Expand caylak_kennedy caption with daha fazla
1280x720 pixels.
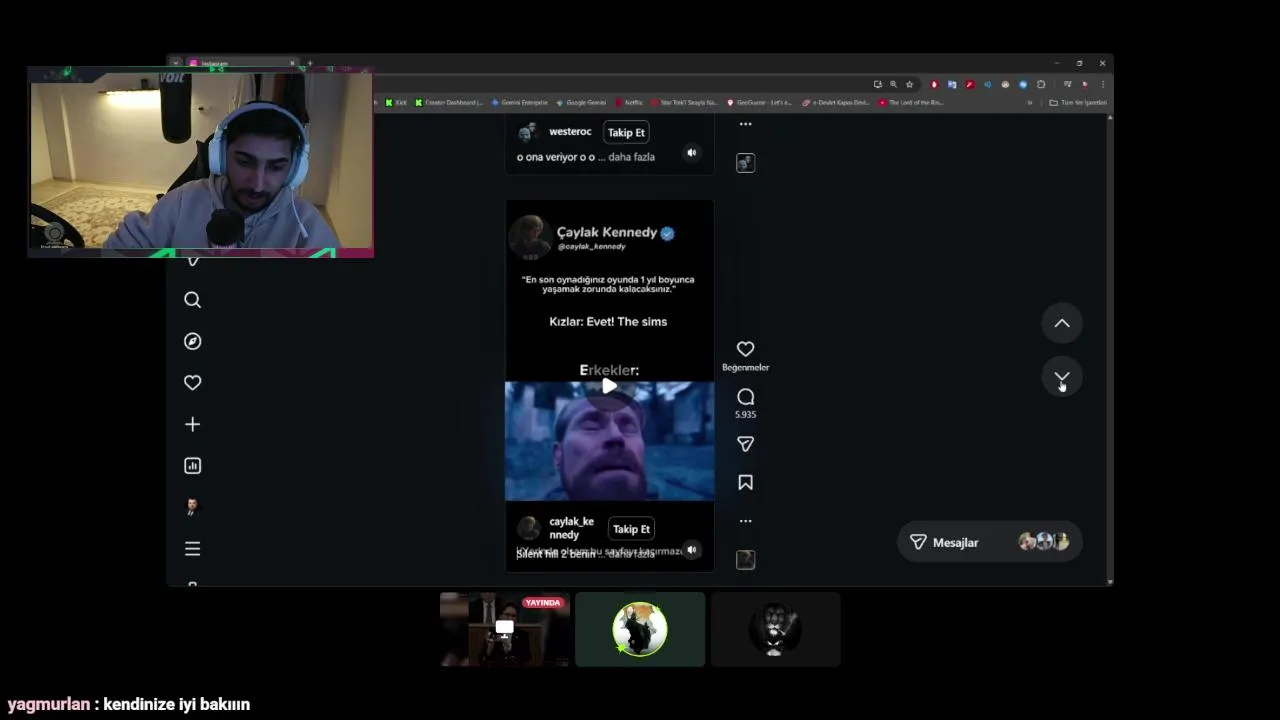632,554
